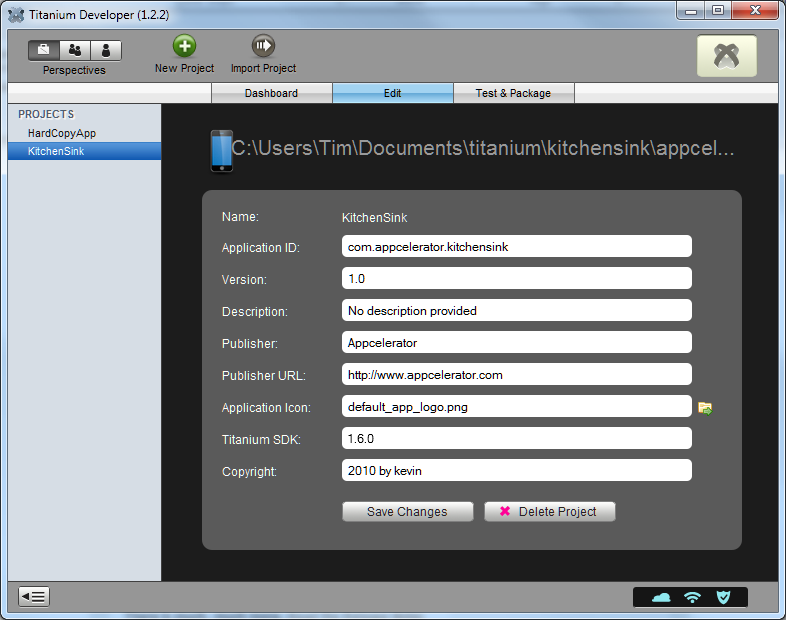Click the Publisher: label

[250, 343]
